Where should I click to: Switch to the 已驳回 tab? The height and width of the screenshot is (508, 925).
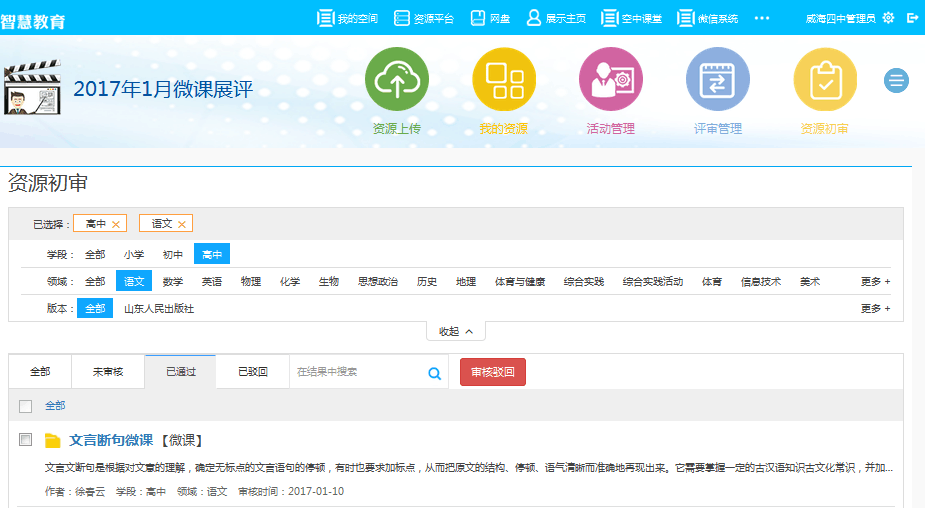252,372
